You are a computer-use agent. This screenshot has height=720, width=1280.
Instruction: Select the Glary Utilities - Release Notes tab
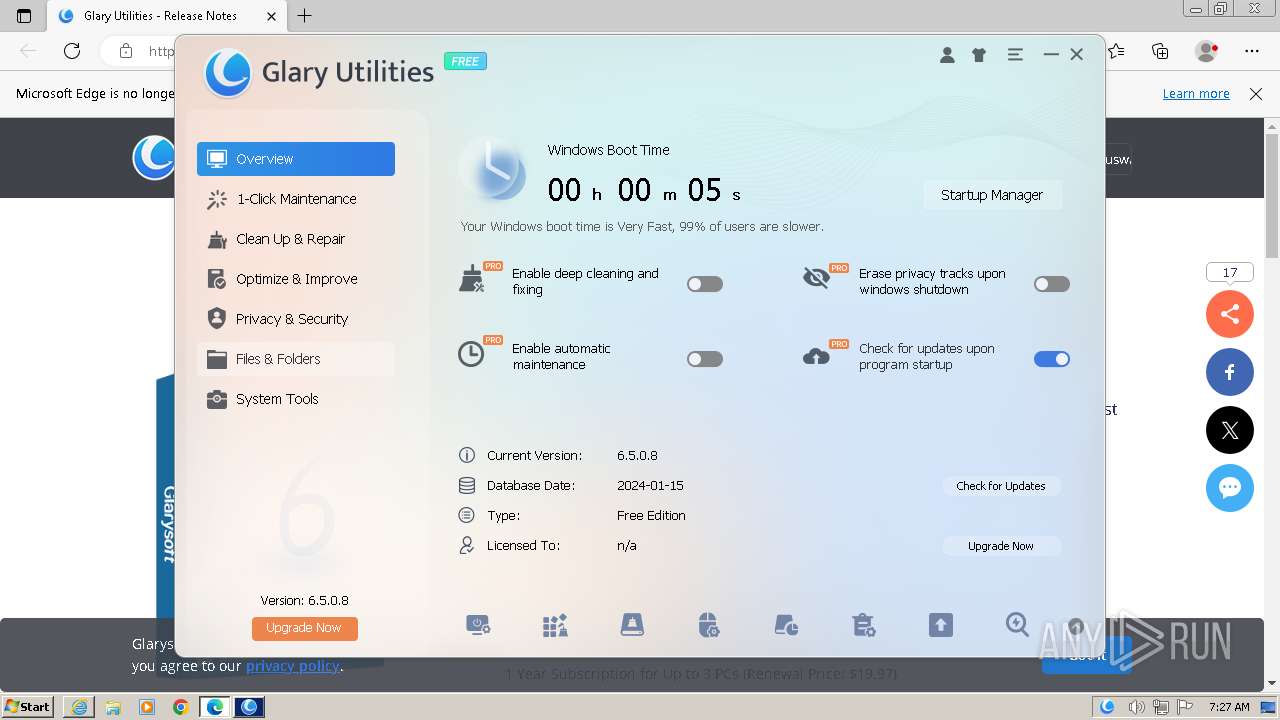coord(166,16)
